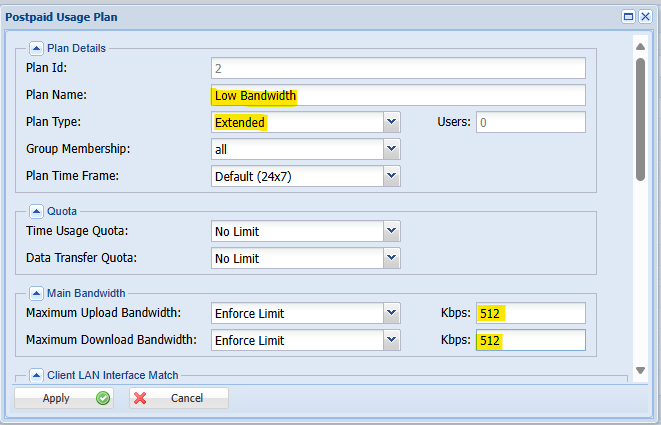The image size is (661, 425).
Task: Maximize the Postpaid Usage Plan dialog
Action: pyautogui.click(x=628, y=17)
